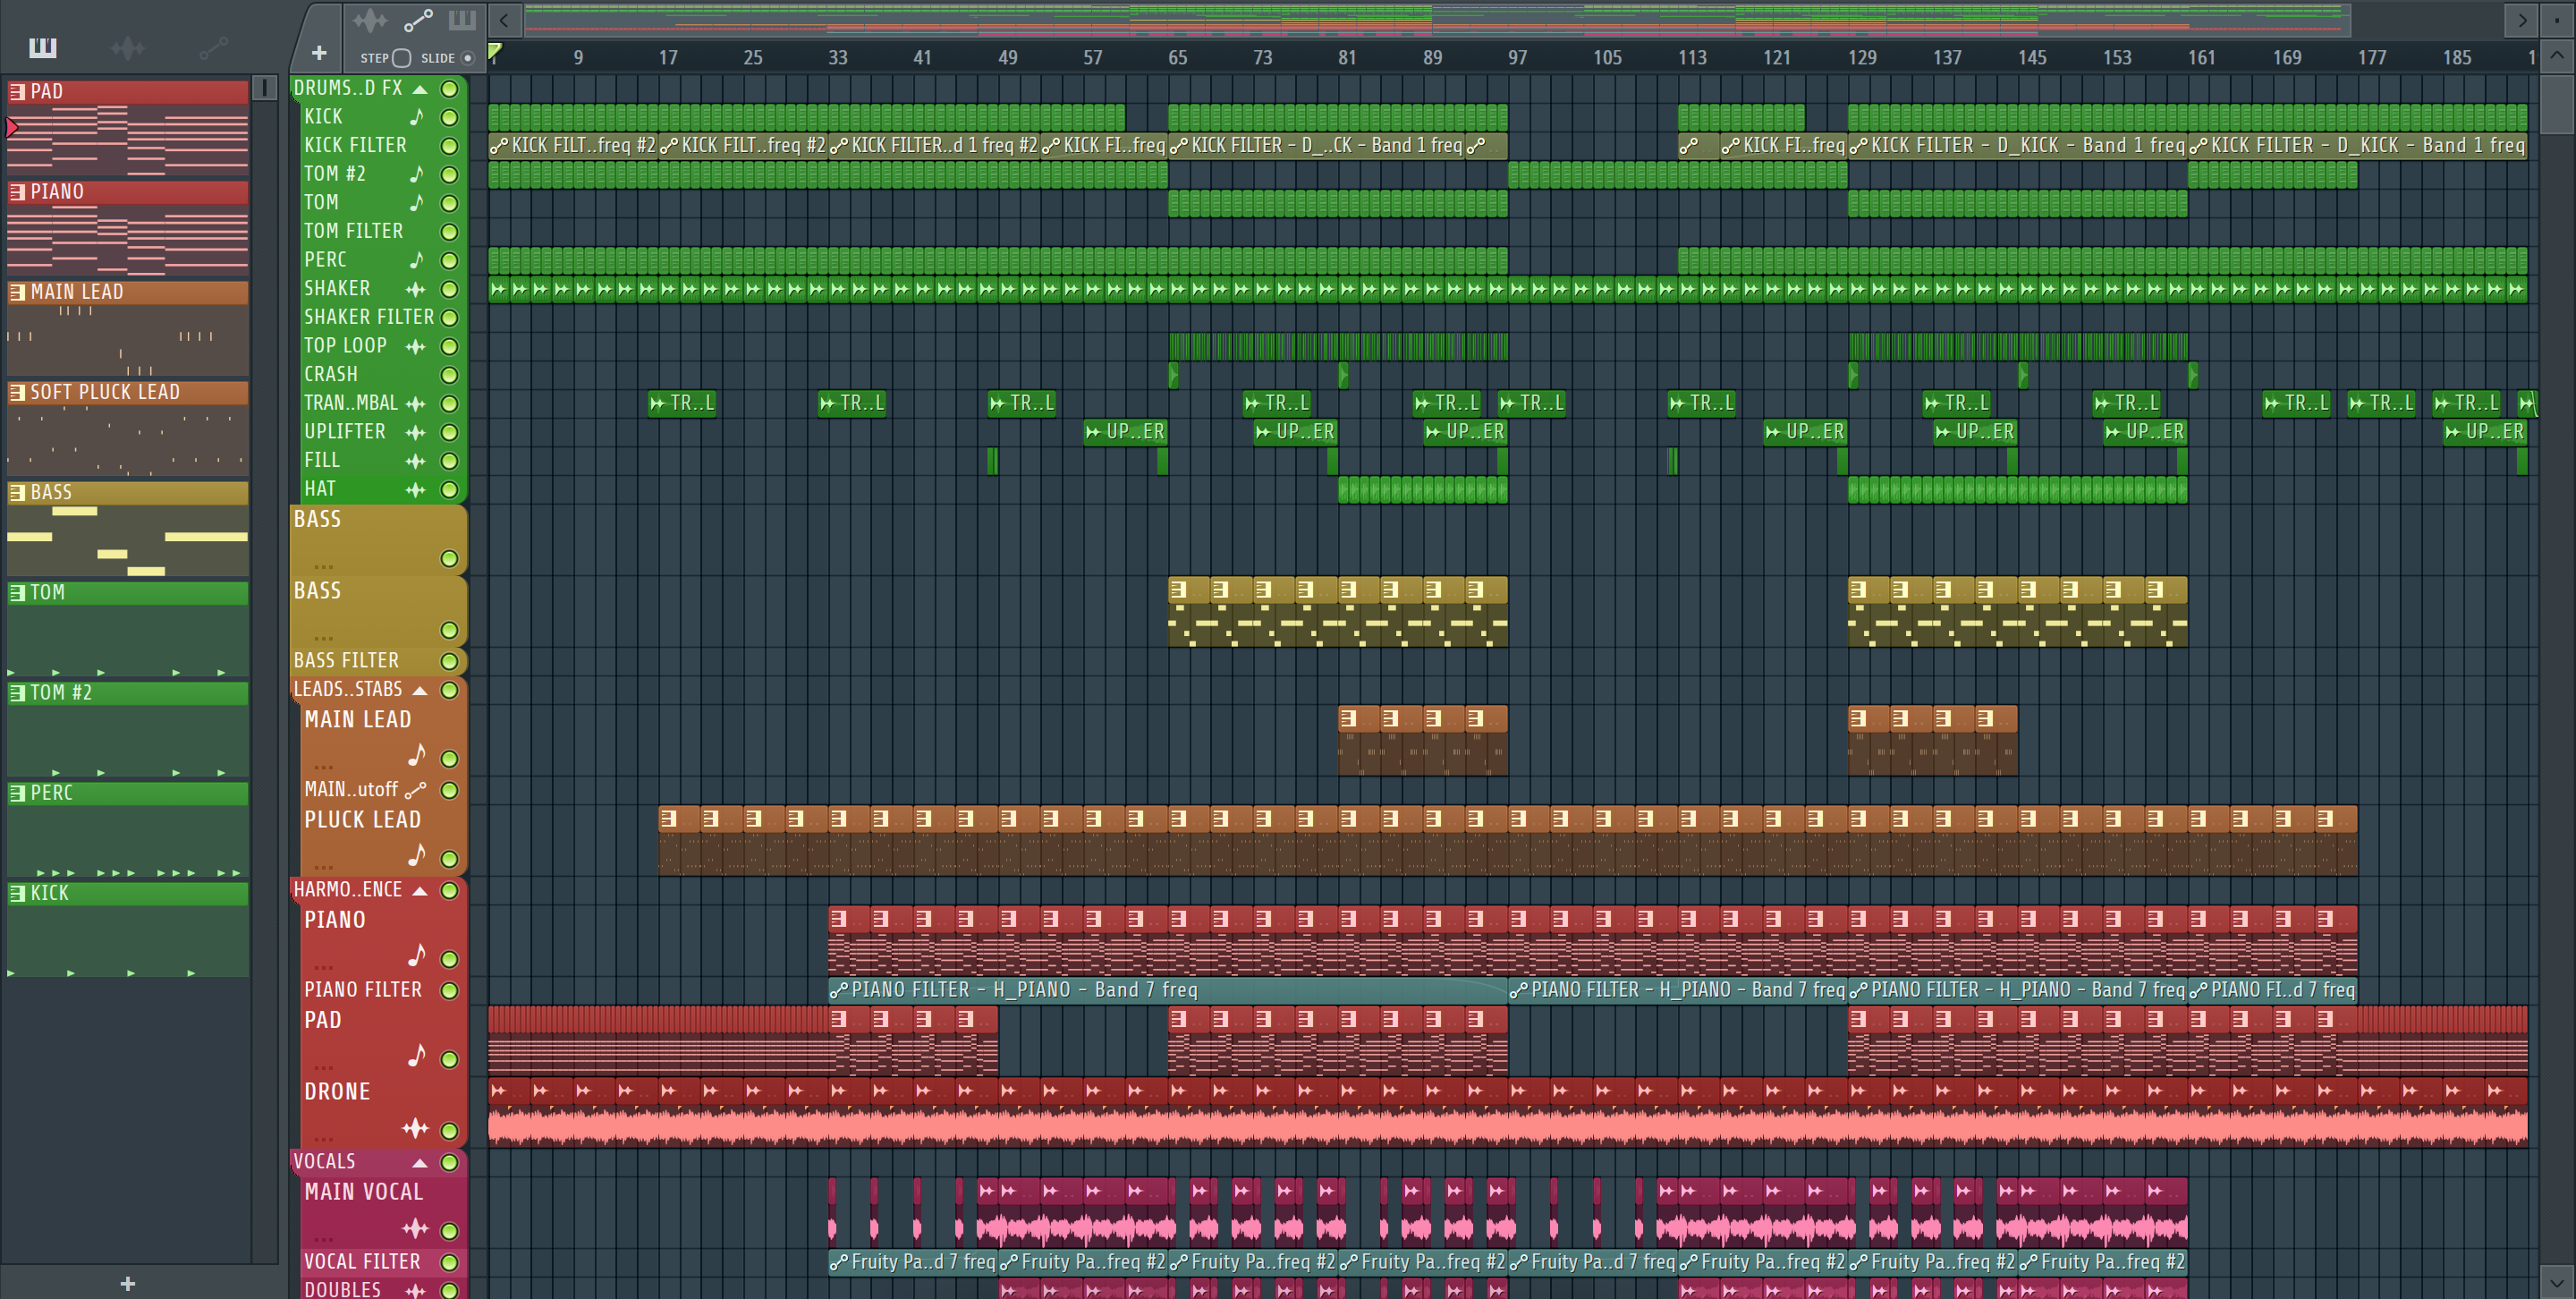The width and height of the screenshot is (2576, 1299).
Task: Click the waveform icon on the DRONE track
Action: pyautogui.click(x=416, y=1128)
